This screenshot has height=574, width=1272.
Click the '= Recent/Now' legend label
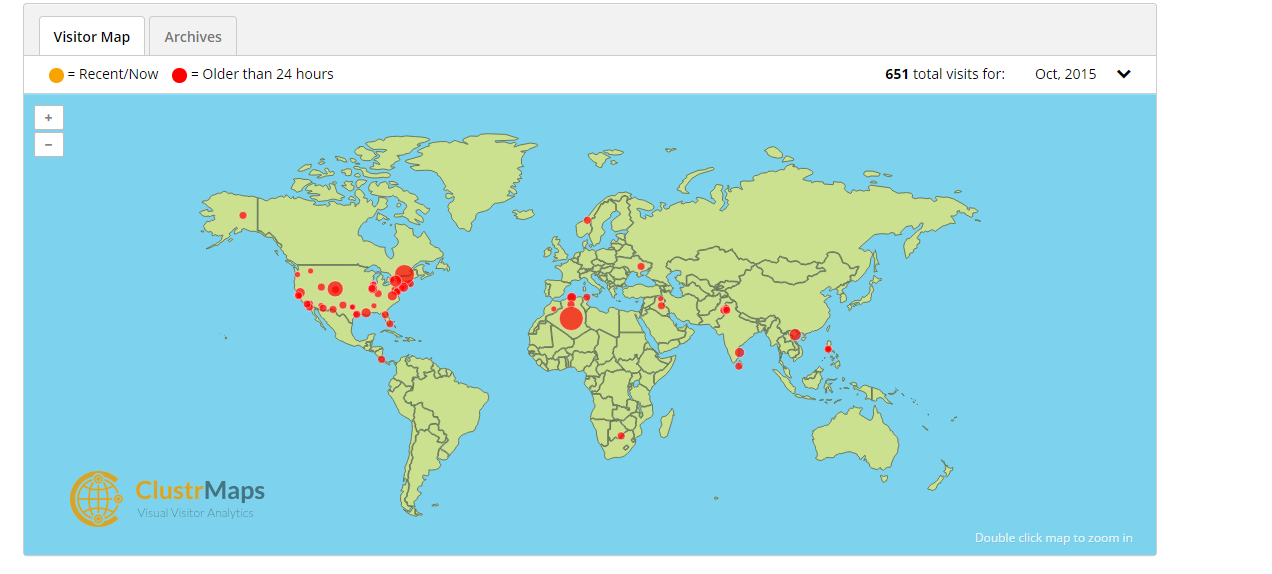[112, 74]
